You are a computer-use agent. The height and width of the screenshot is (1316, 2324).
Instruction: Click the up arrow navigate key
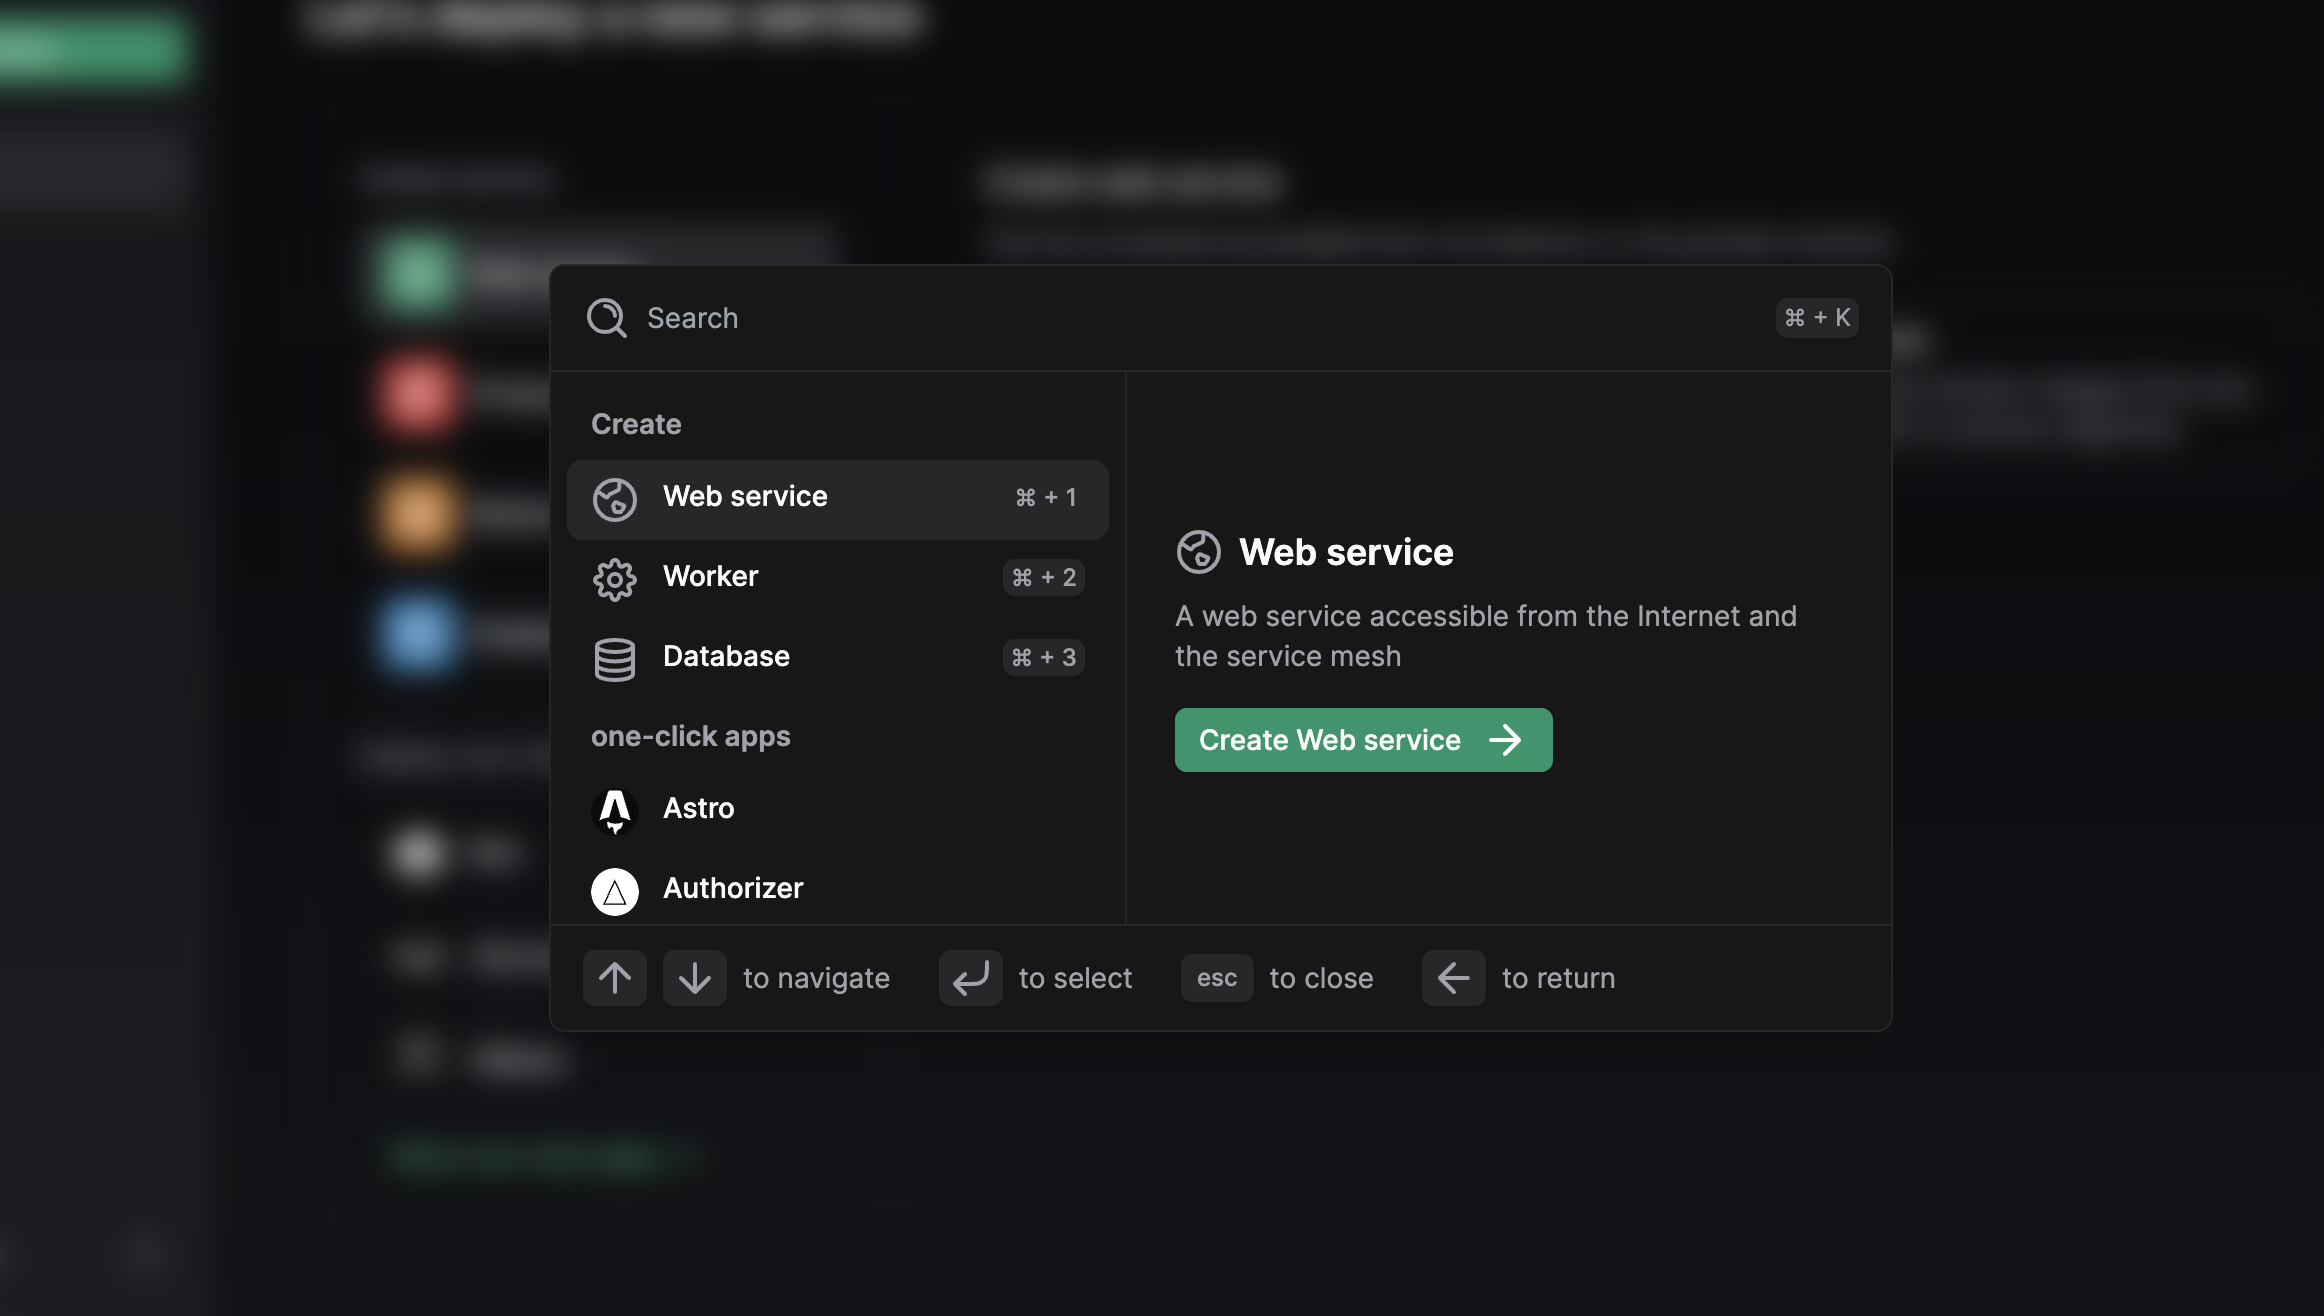615,978
